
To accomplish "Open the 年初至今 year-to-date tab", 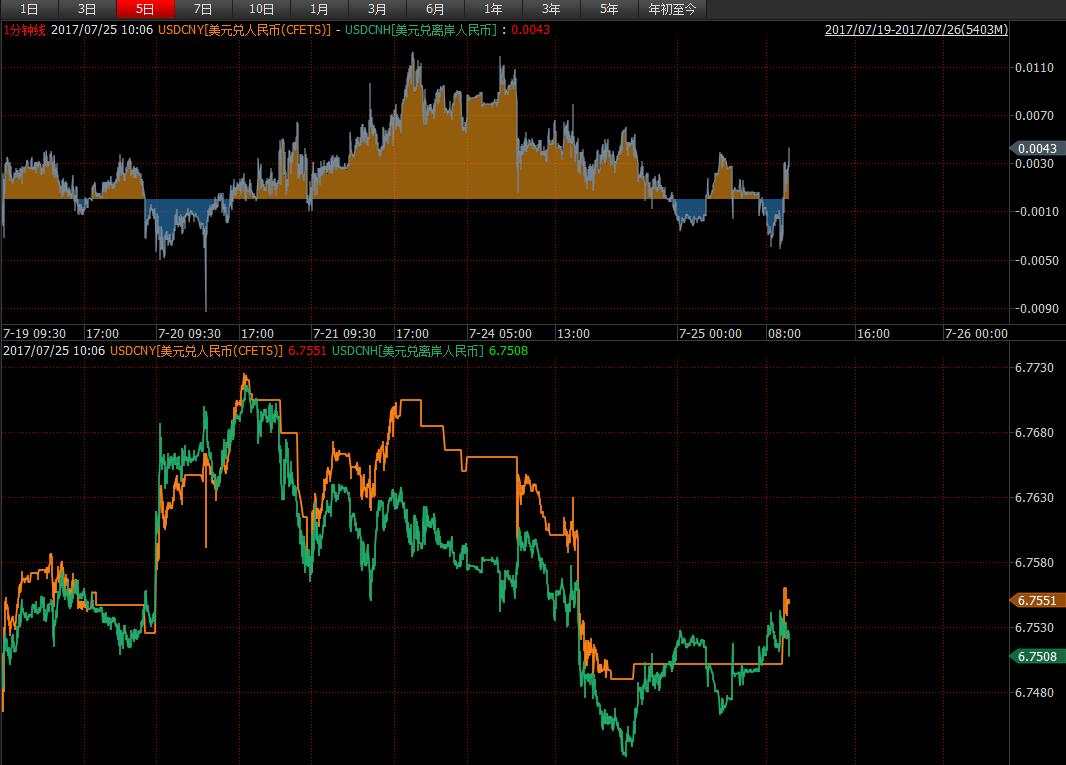I will pos(672,9).
